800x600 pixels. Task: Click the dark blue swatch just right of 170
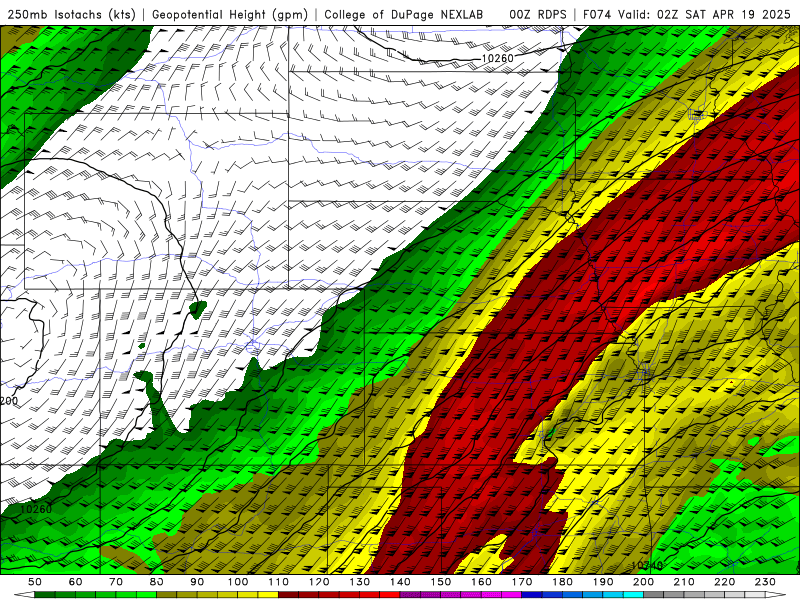[532, 595]
